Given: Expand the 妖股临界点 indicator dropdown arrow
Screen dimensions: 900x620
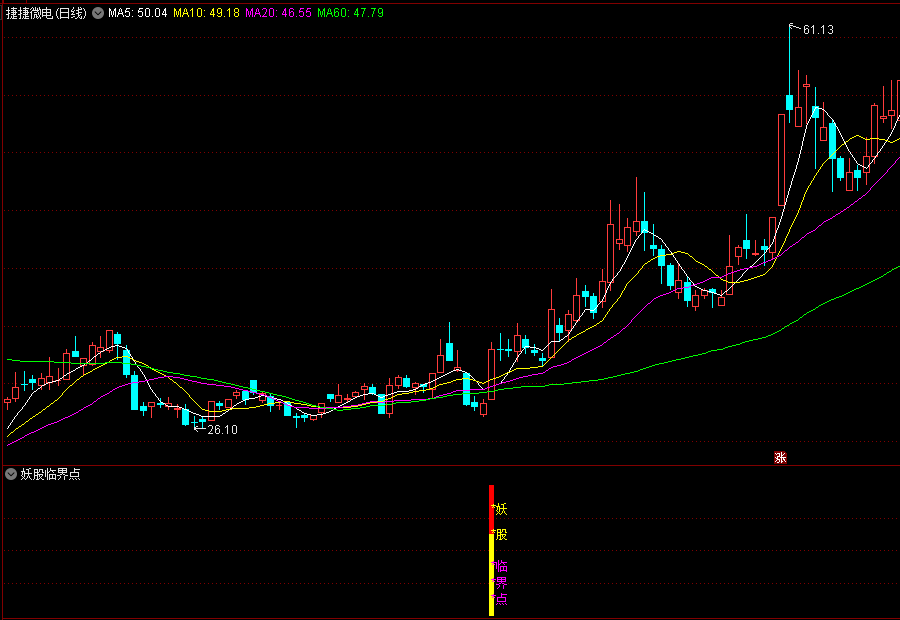Looking at the screenshot, I should click(x=11, y=474).
